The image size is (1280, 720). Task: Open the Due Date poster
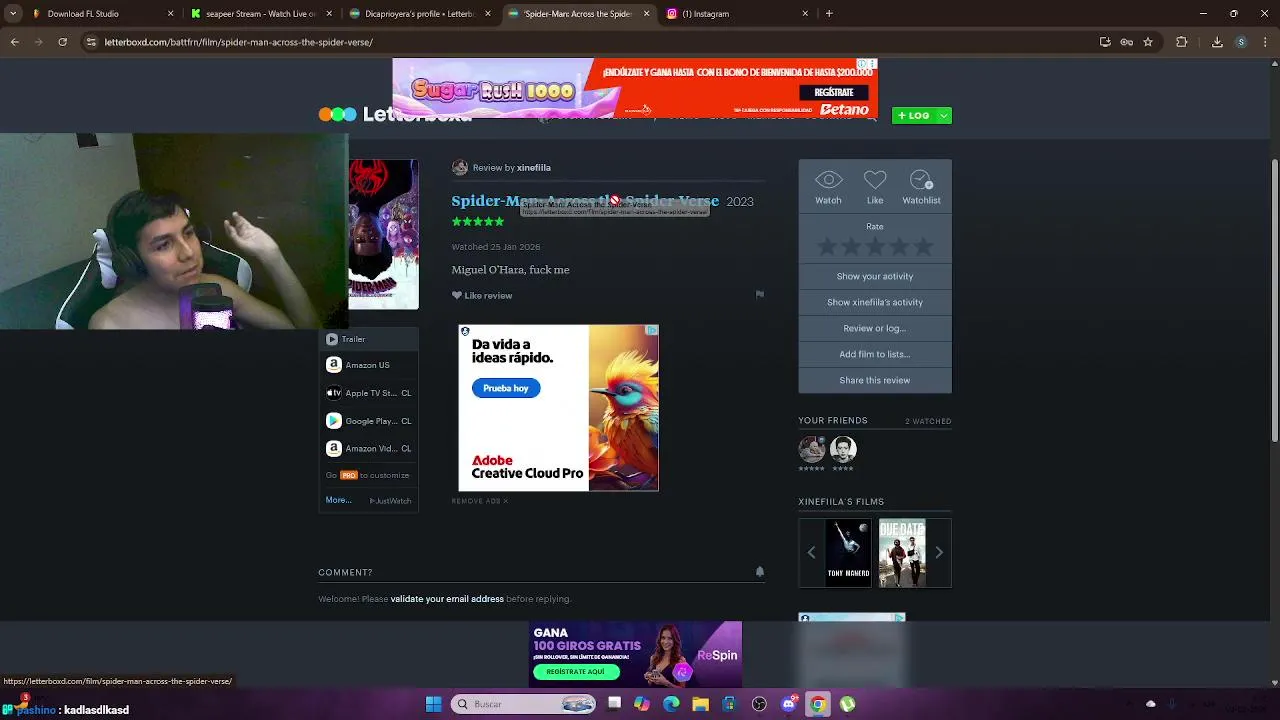coord(902,552)
